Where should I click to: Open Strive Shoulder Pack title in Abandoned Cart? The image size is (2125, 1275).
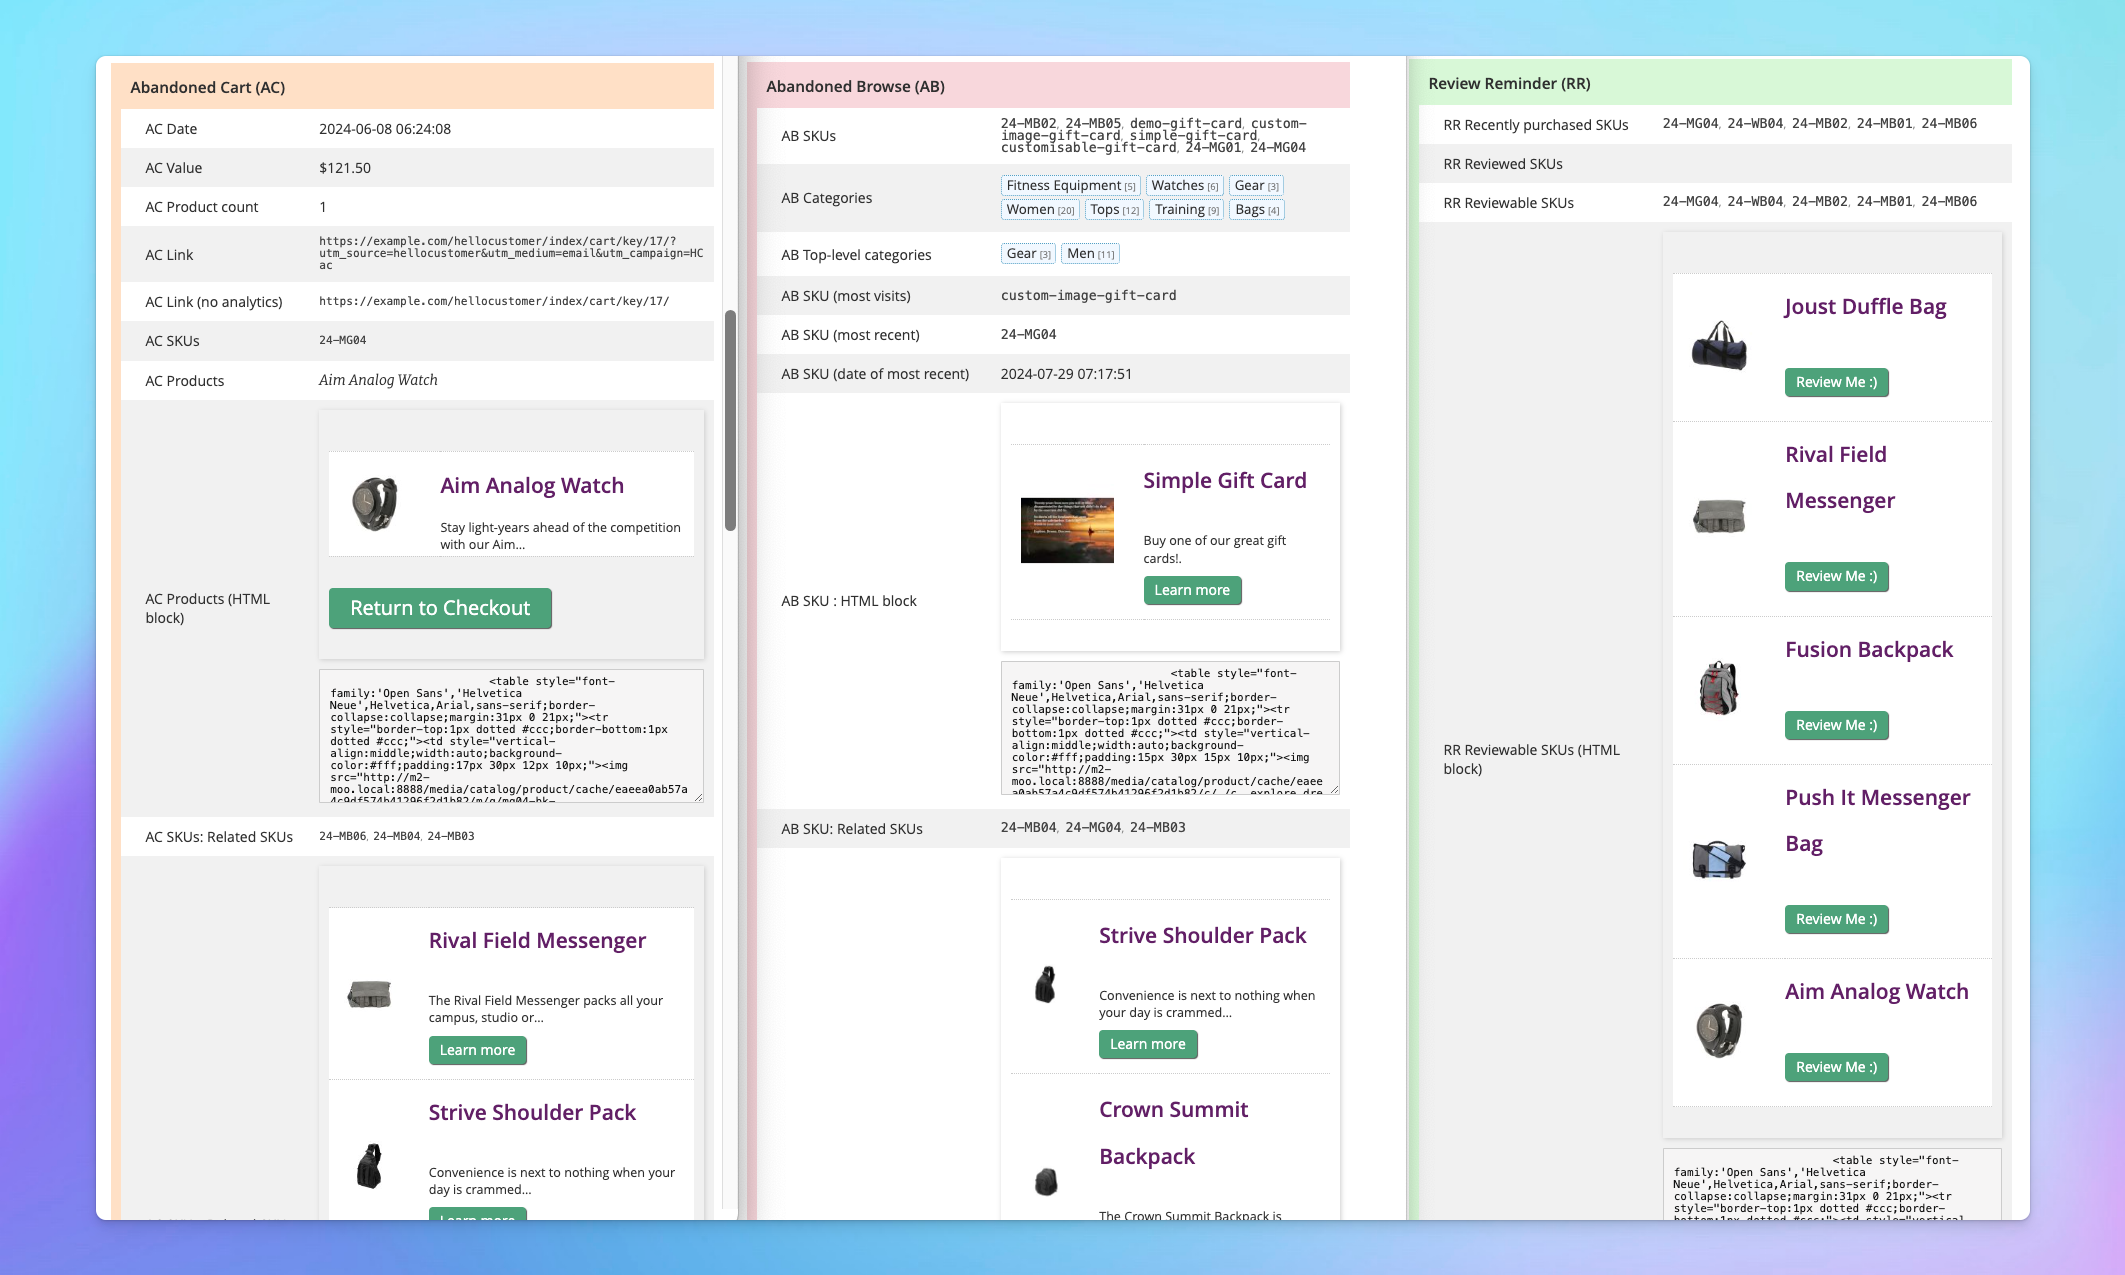click(532, 1113)
